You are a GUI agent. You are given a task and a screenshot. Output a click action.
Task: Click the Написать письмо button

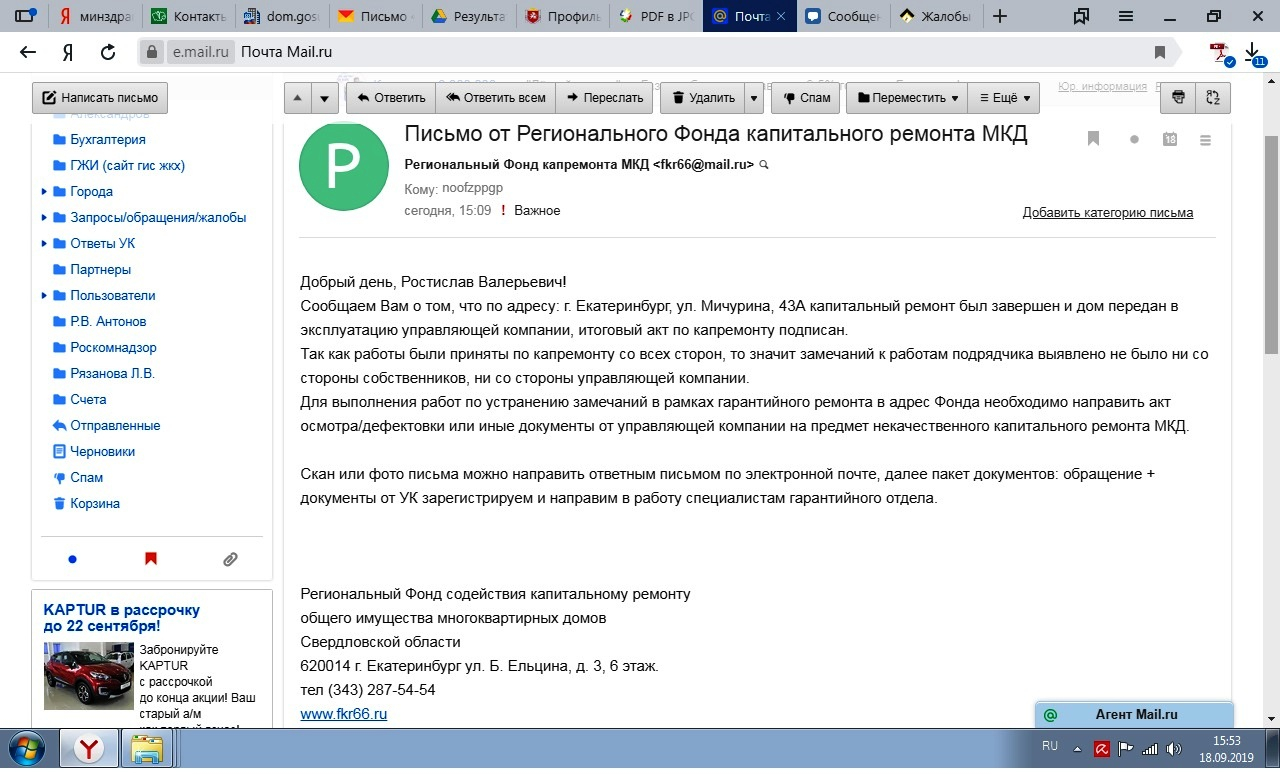(x=99, y=98)
